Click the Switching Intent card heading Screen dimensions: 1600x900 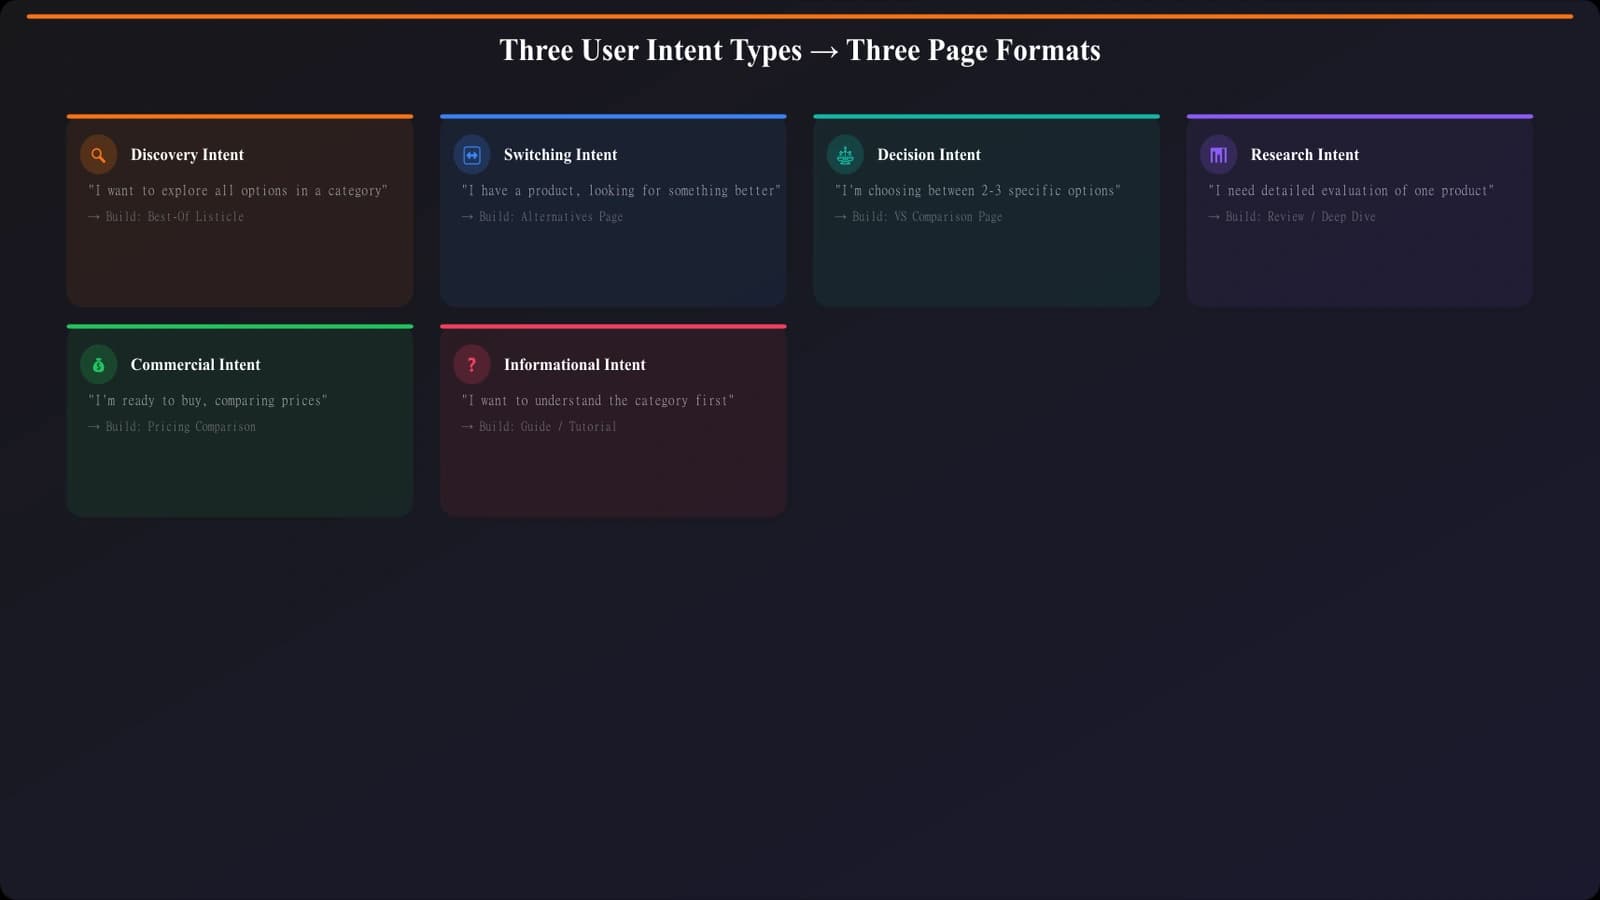(x=560, y=154)
